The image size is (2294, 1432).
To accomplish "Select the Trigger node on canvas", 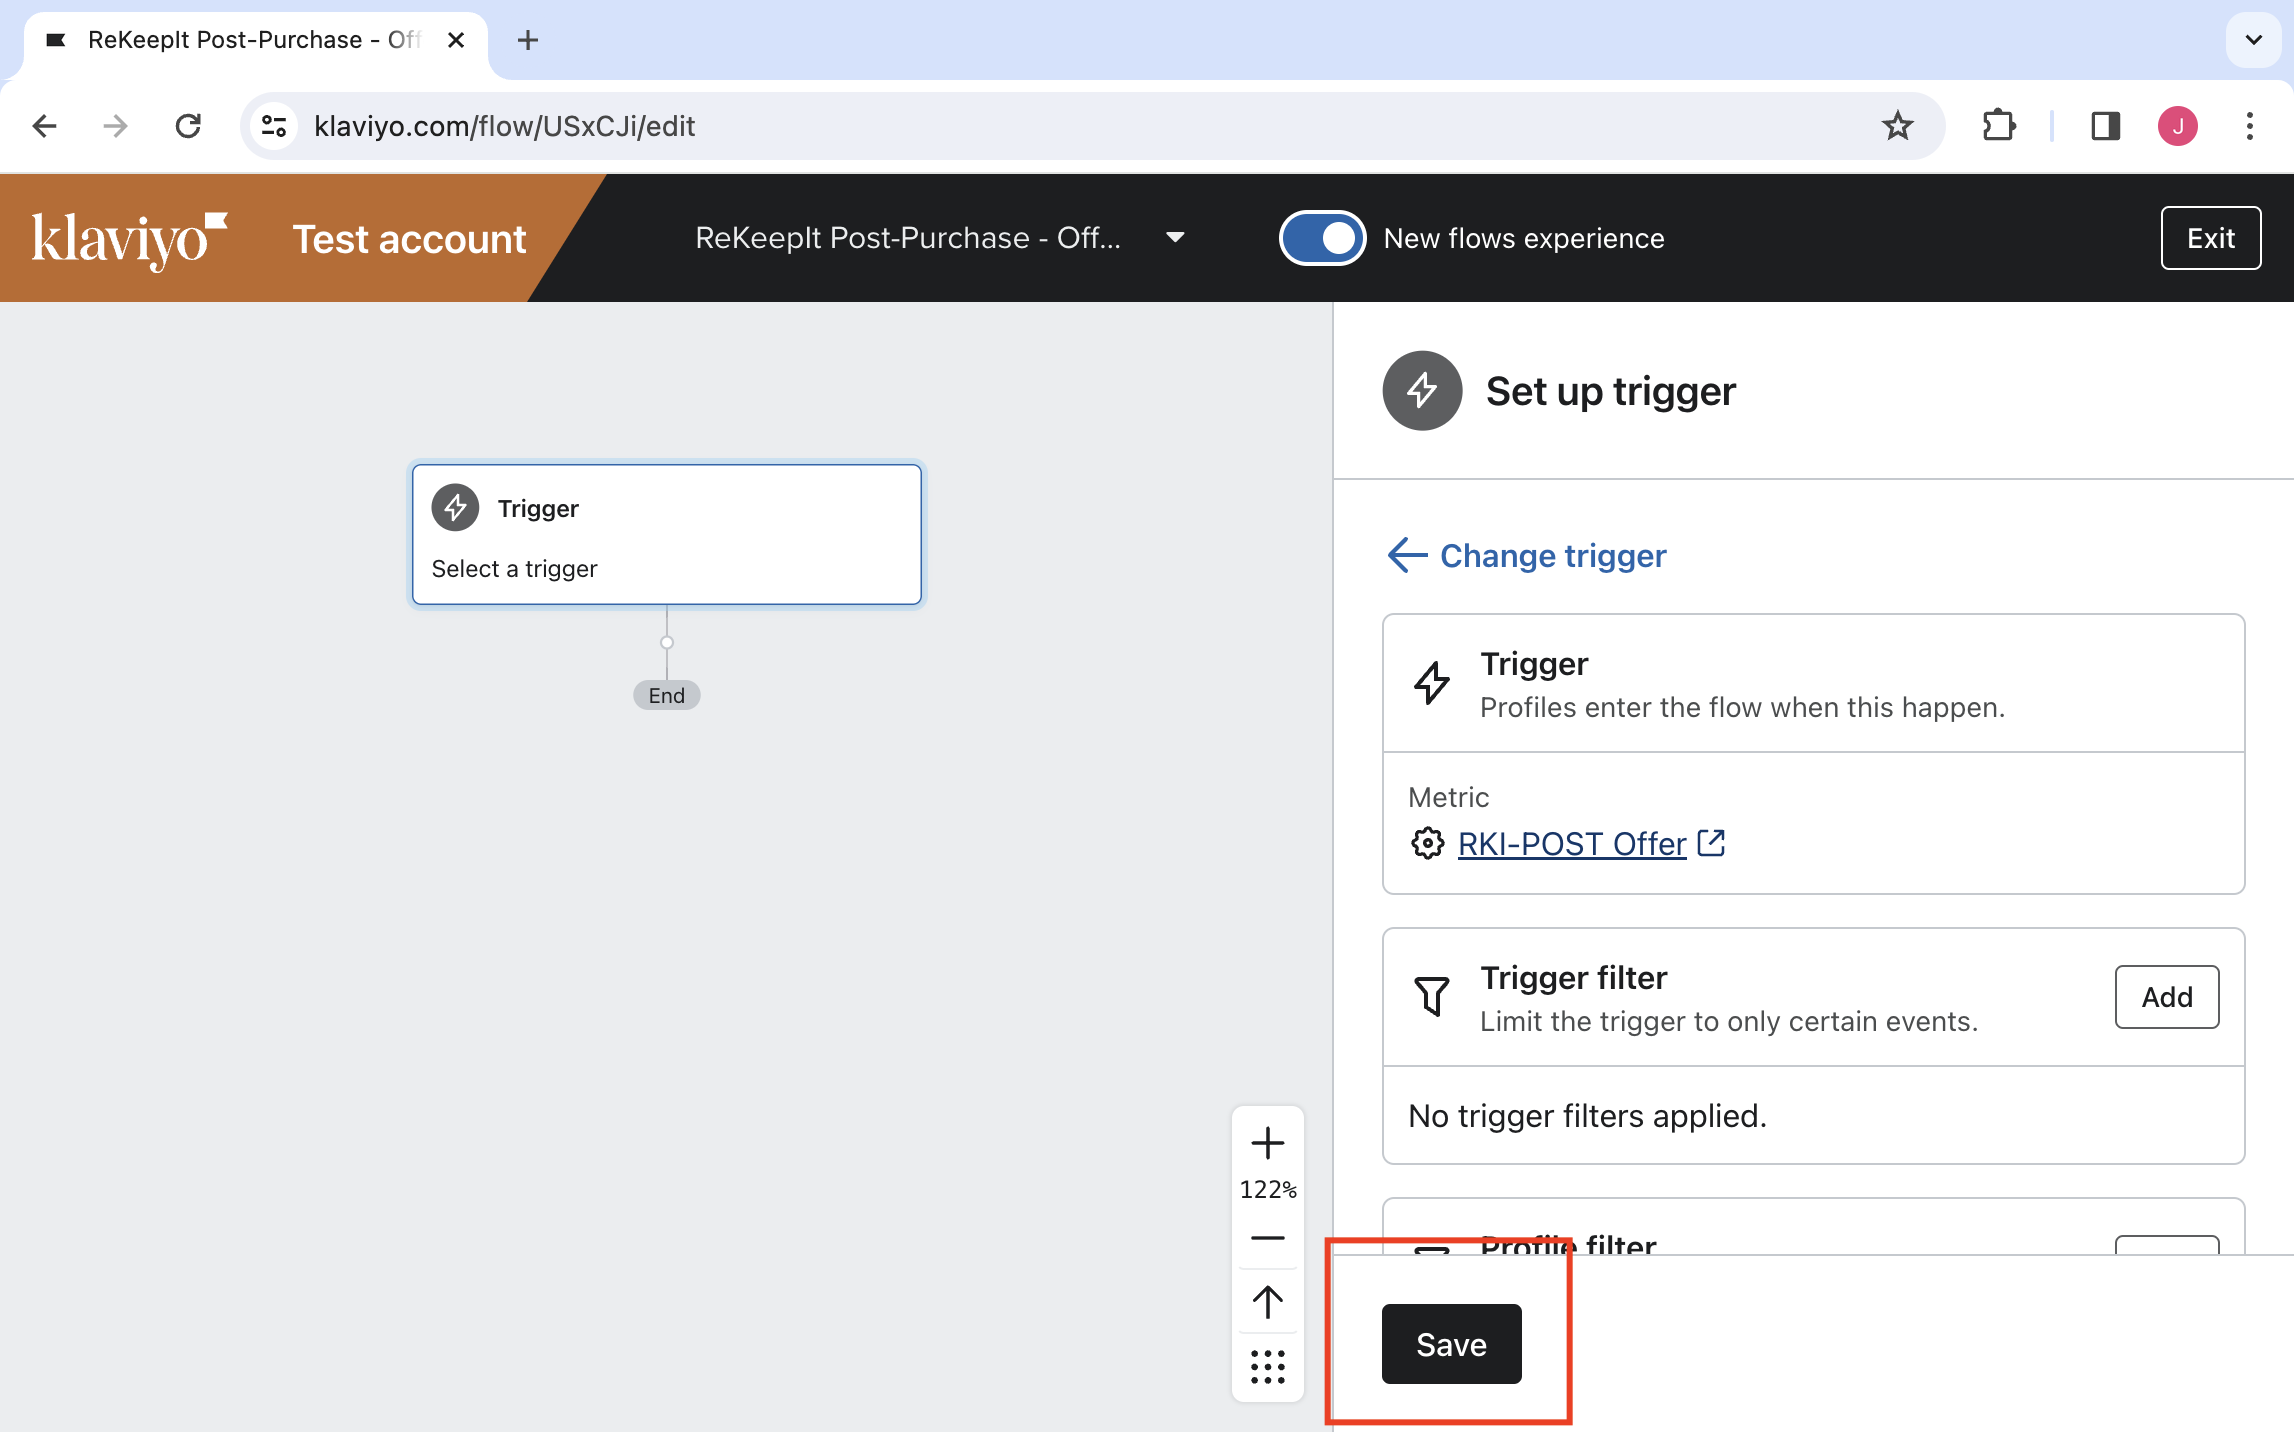I will point(666,534).
